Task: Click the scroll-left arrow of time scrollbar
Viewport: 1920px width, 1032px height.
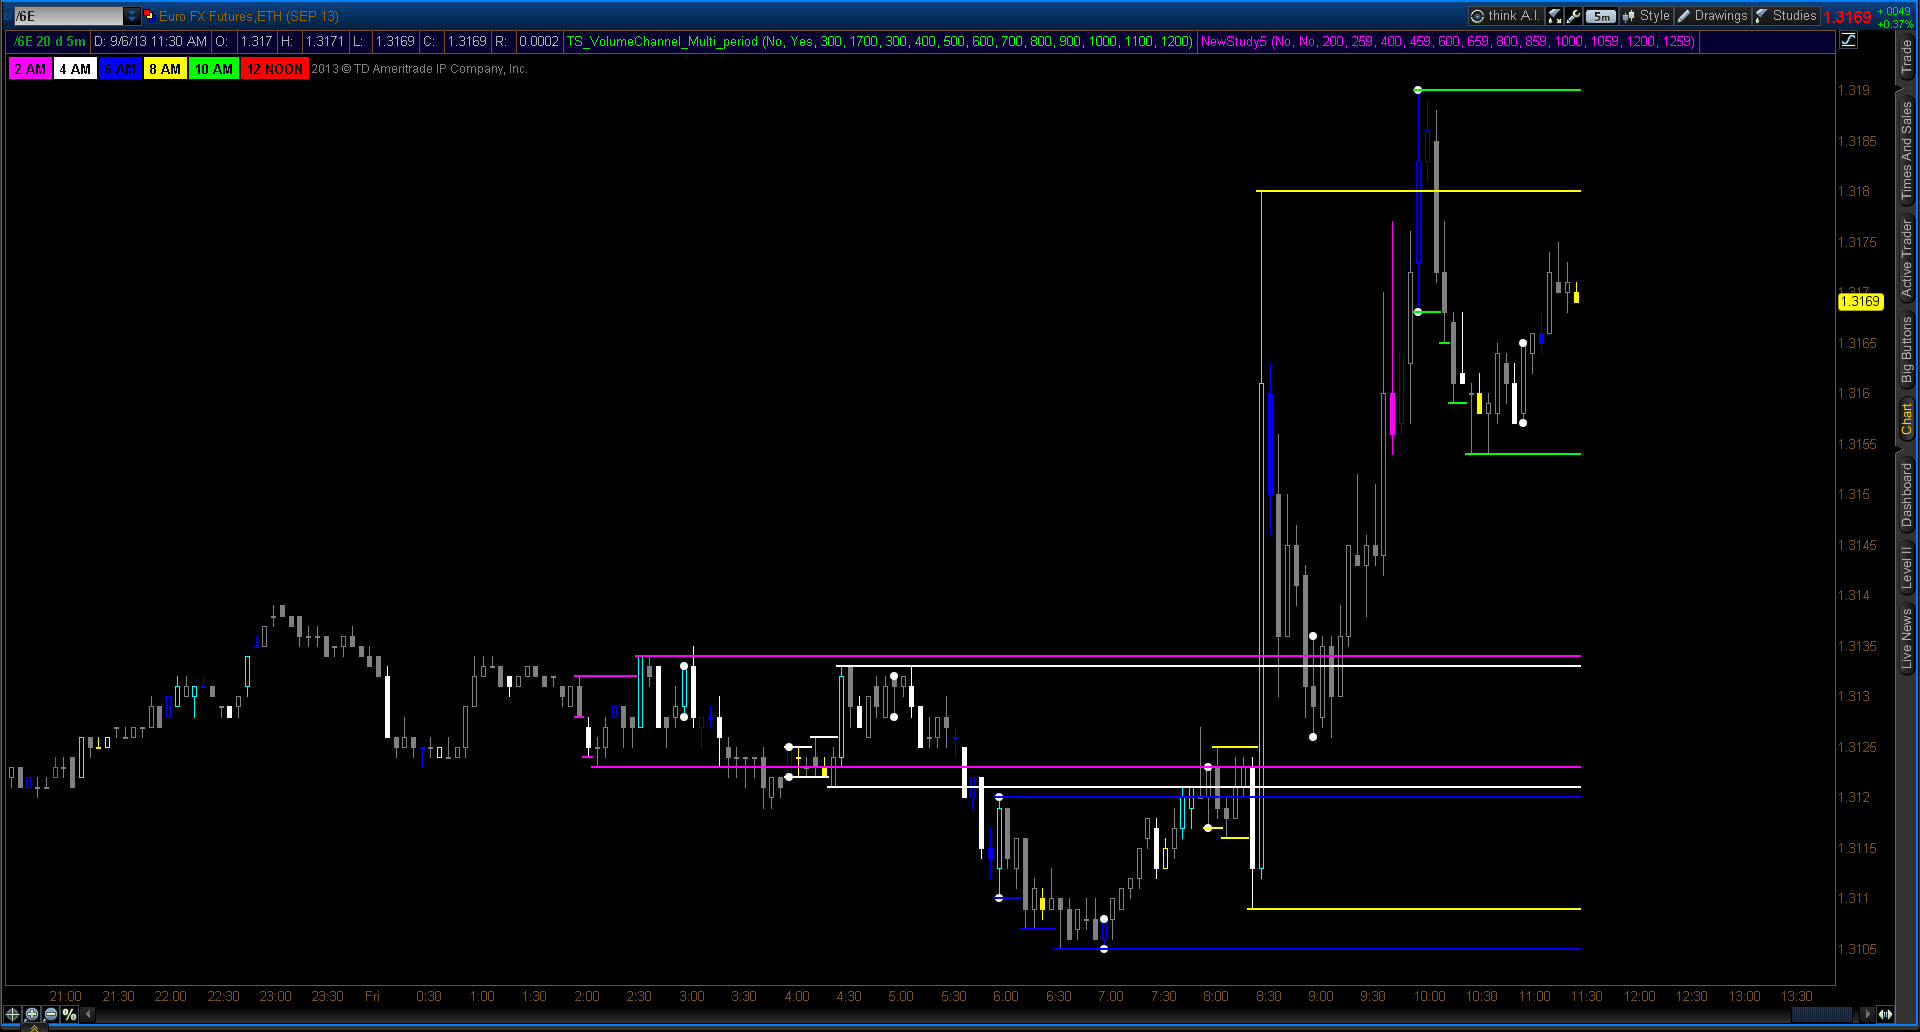Action: click(88, 1014)
